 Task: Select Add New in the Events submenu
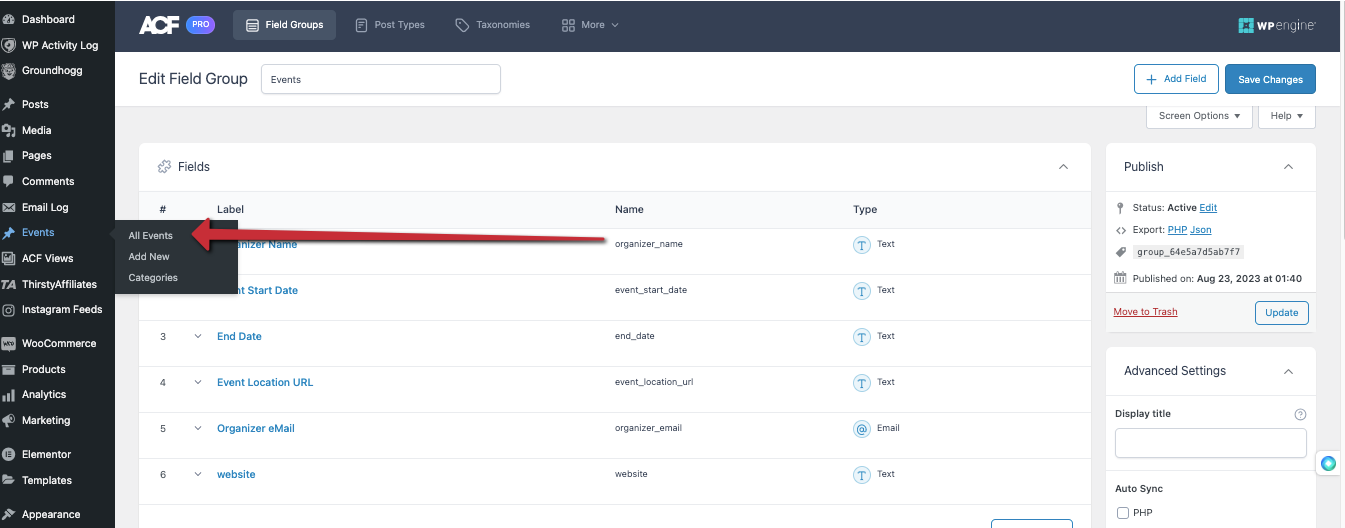tap(149, 257)
